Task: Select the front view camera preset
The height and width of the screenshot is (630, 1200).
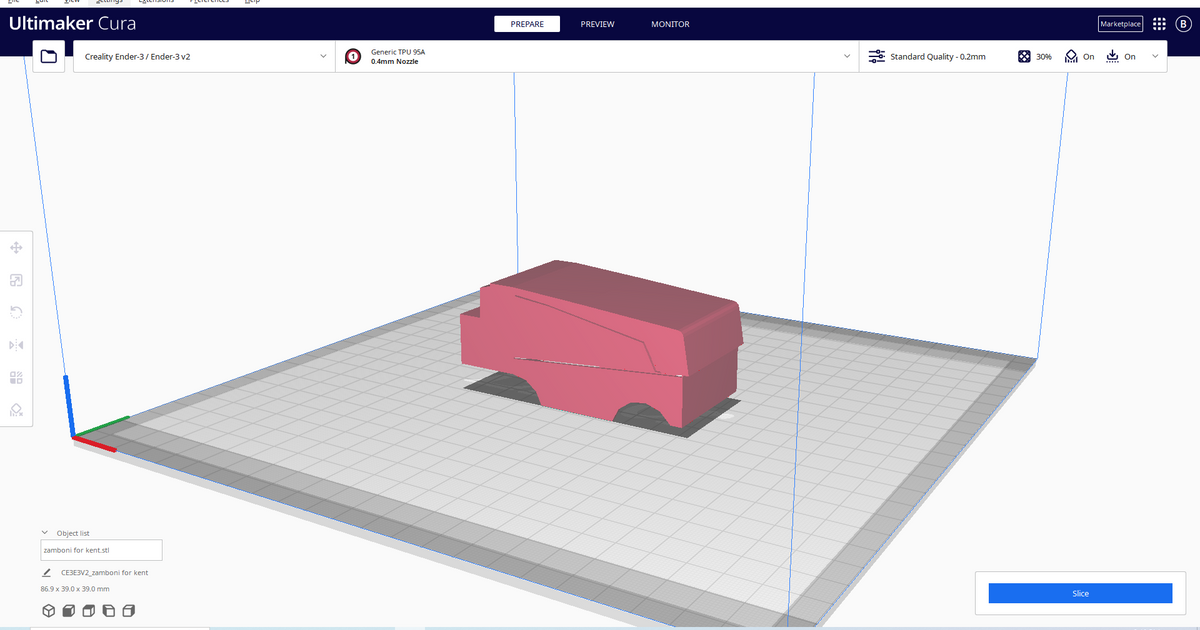Action: 68,610
